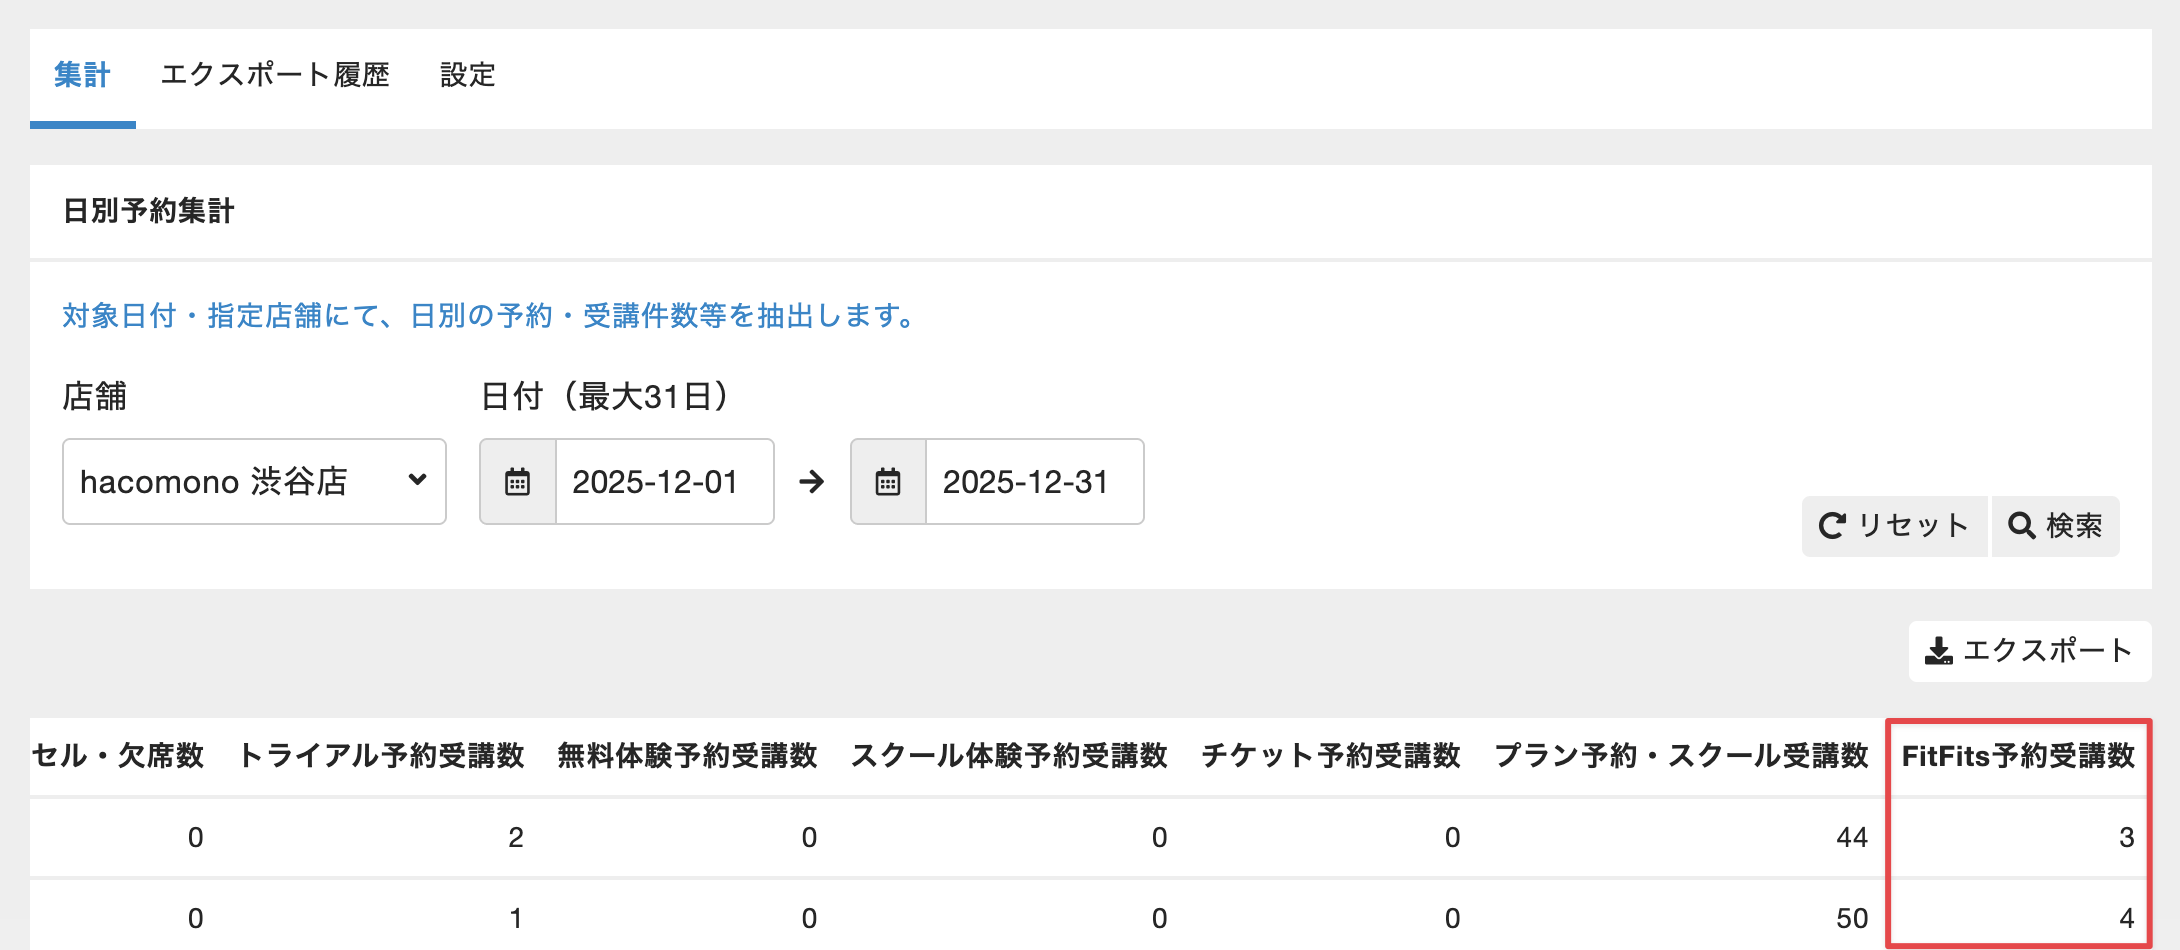Click the active tab underline indicator

[83, 124]
